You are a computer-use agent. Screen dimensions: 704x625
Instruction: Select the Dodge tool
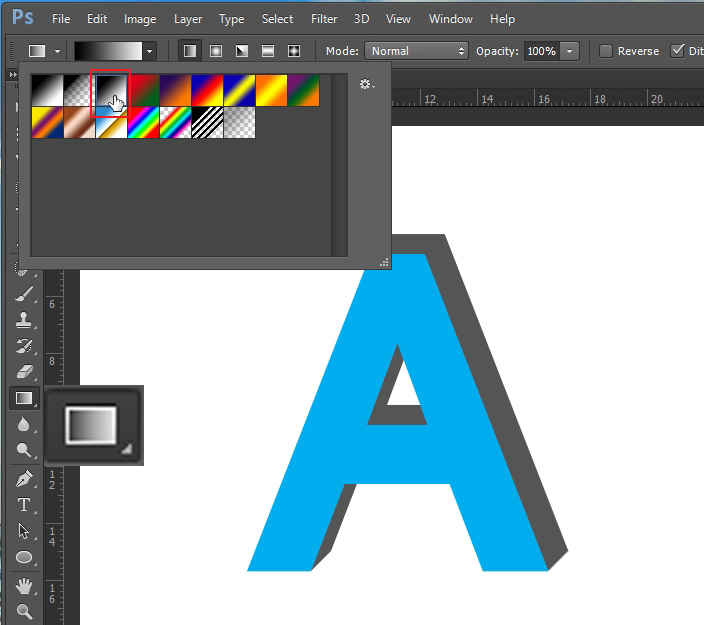[x=24, y=449]
